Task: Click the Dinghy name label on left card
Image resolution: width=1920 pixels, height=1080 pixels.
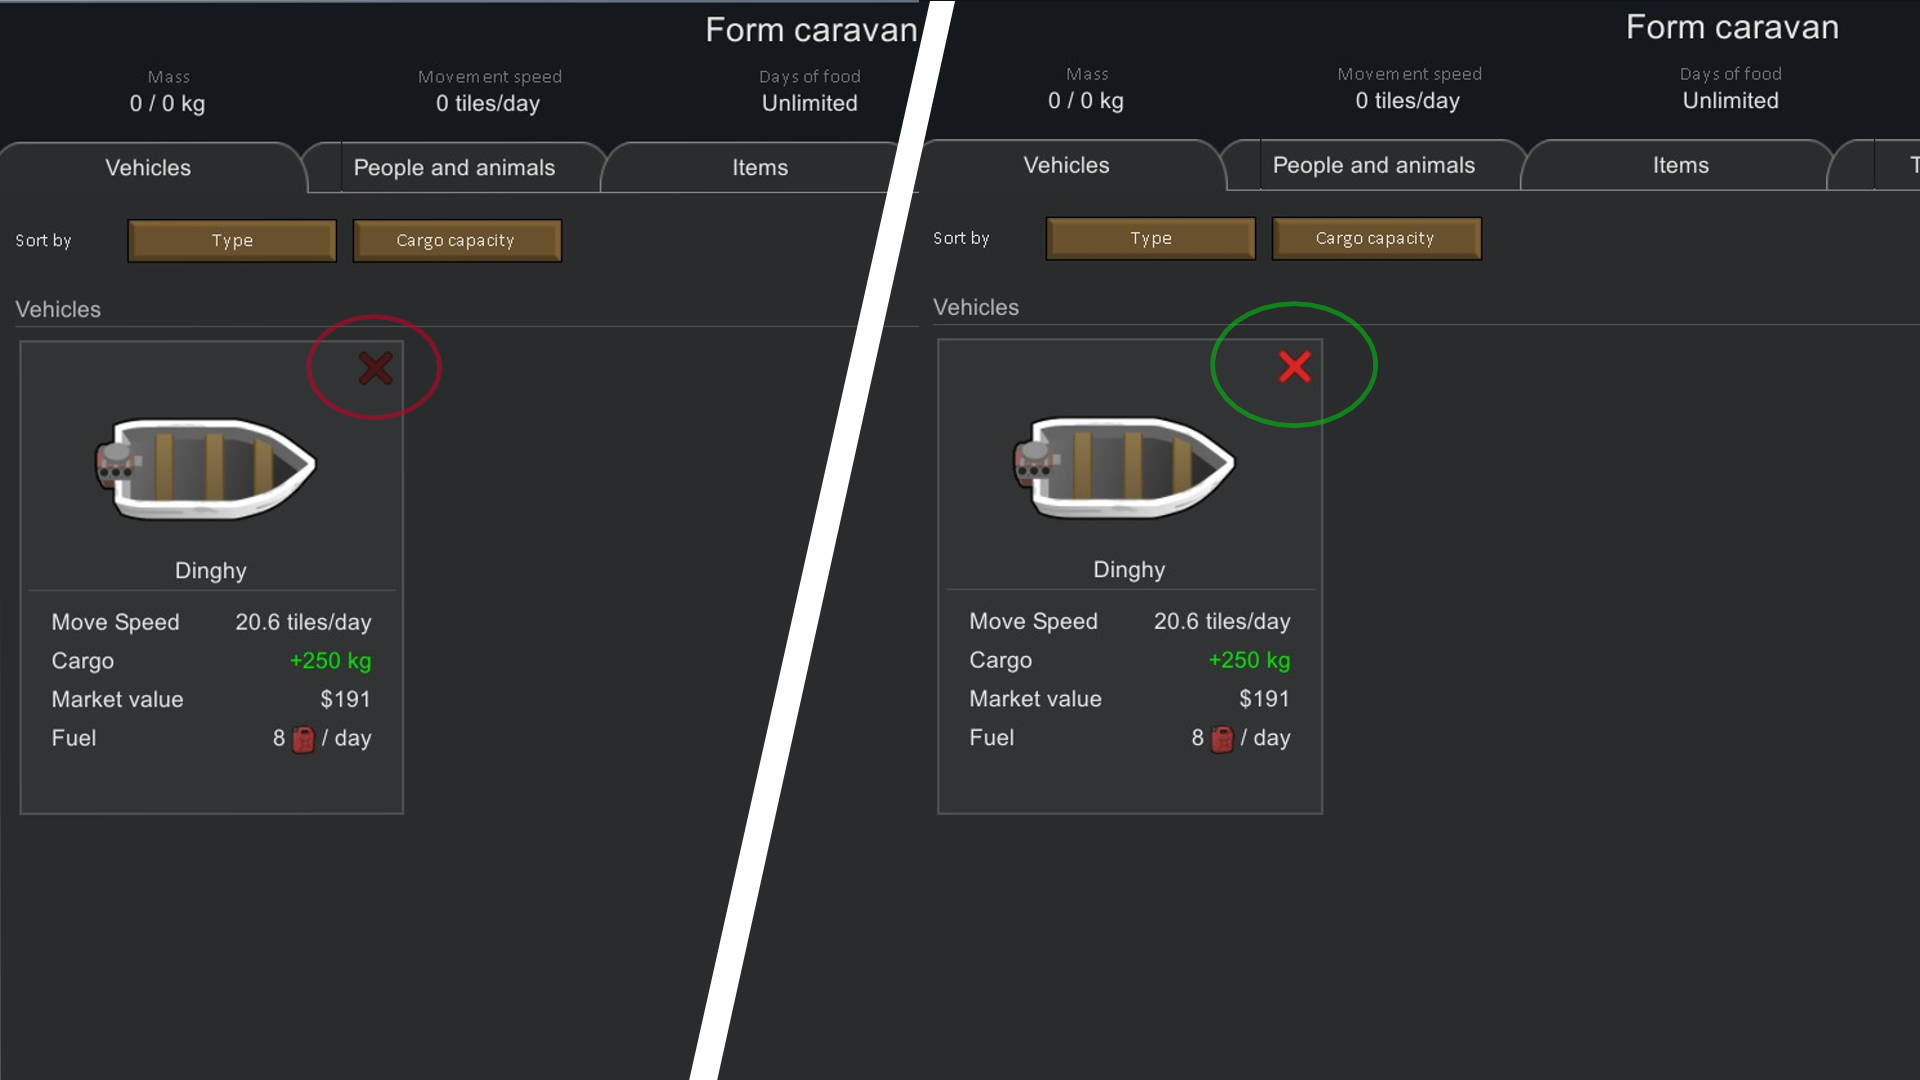Action: [x=211, y=570]
